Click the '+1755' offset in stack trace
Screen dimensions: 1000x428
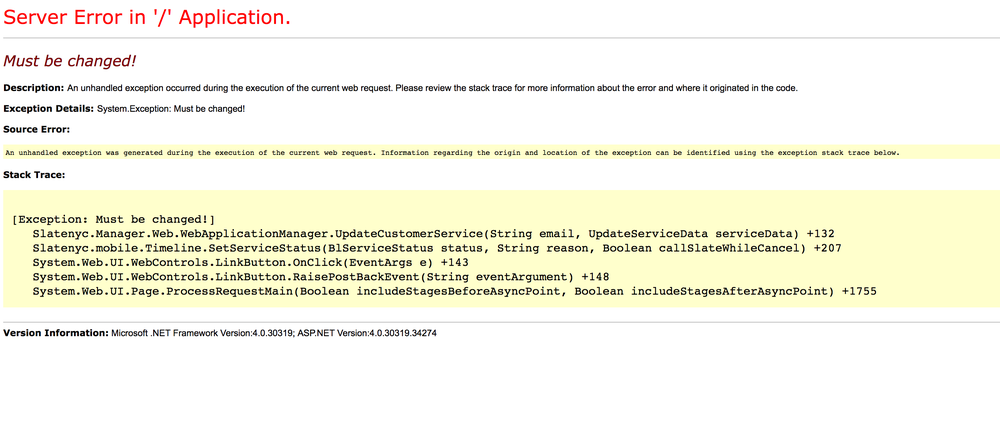859,291
